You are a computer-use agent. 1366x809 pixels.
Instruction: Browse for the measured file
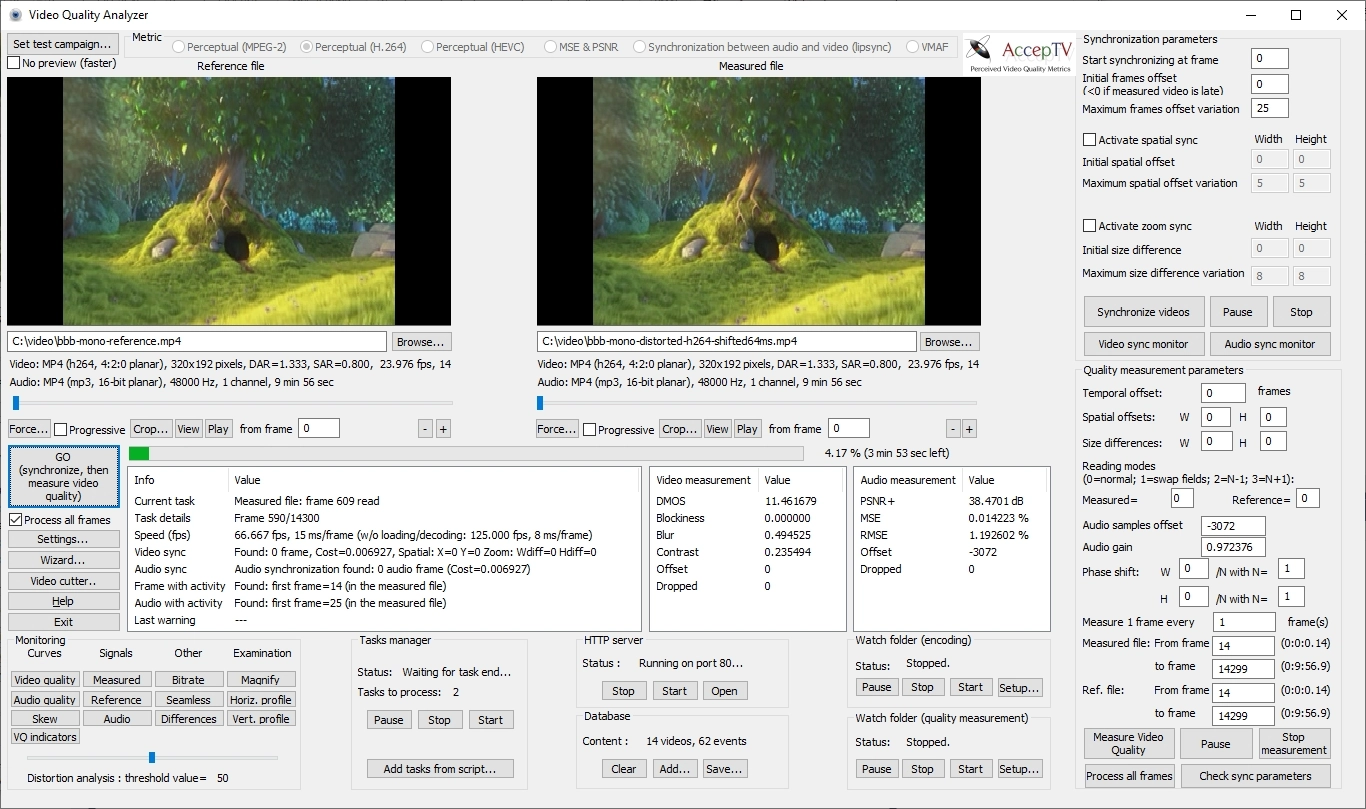[x=949, y=341]
